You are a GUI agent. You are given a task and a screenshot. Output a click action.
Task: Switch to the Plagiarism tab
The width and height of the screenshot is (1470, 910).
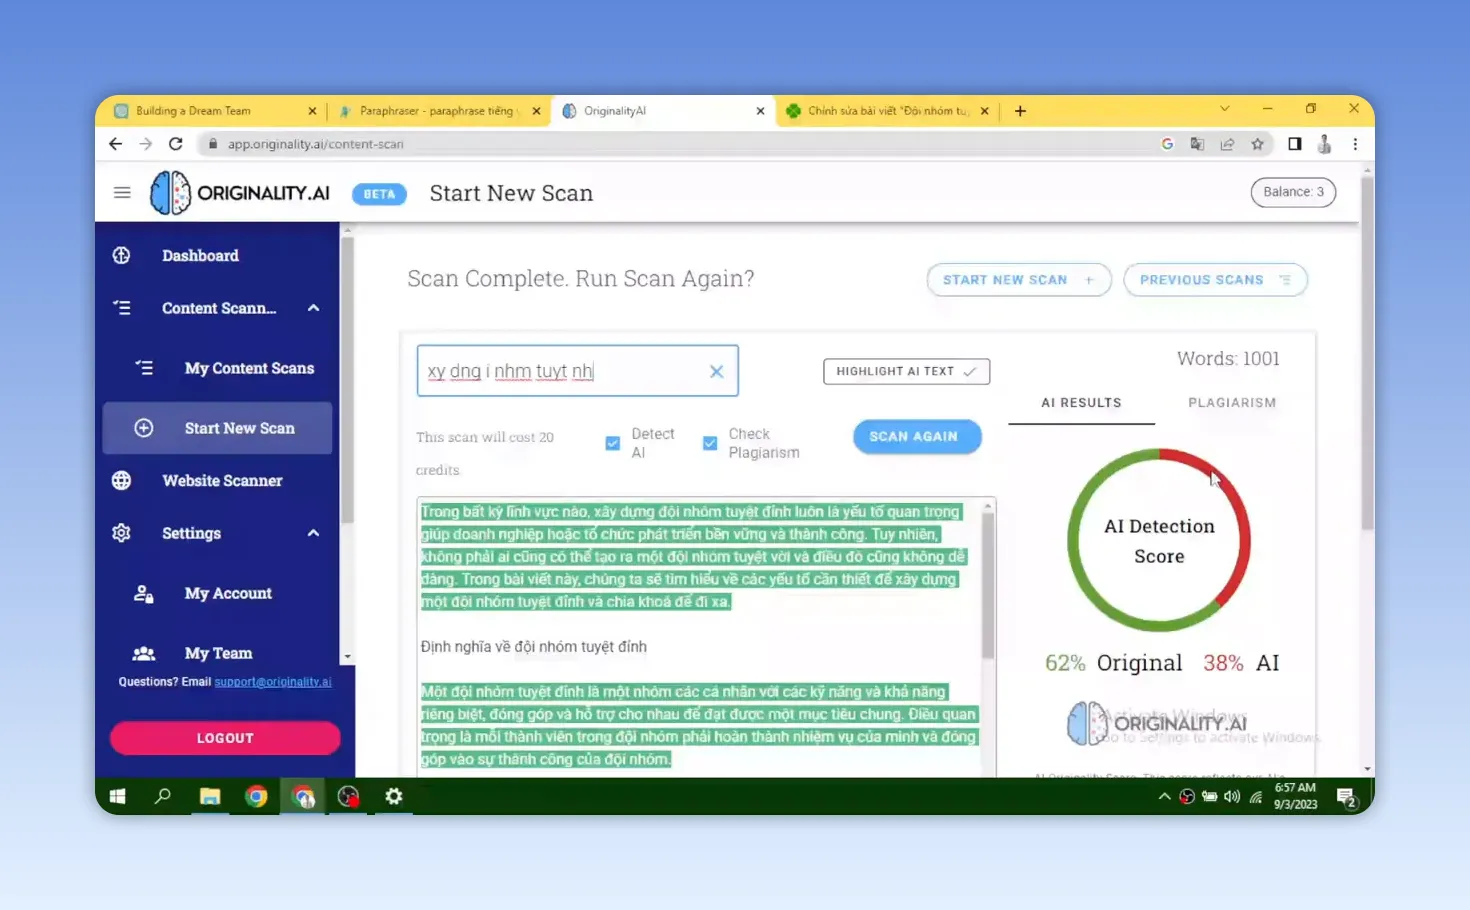pyautogui.click(x=1232, y=403)
